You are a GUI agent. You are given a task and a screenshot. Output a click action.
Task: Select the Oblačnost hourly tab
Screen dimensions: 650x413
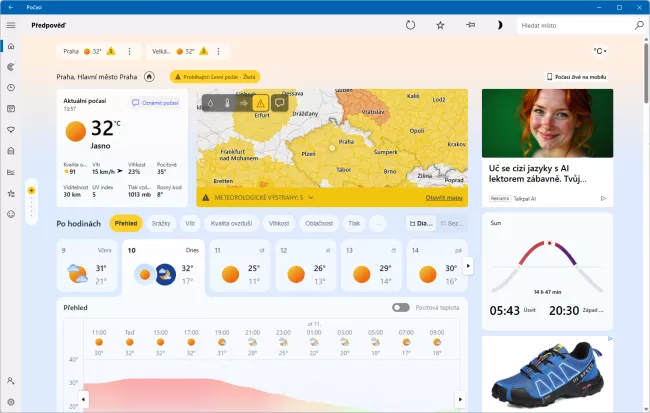[319, 223]
